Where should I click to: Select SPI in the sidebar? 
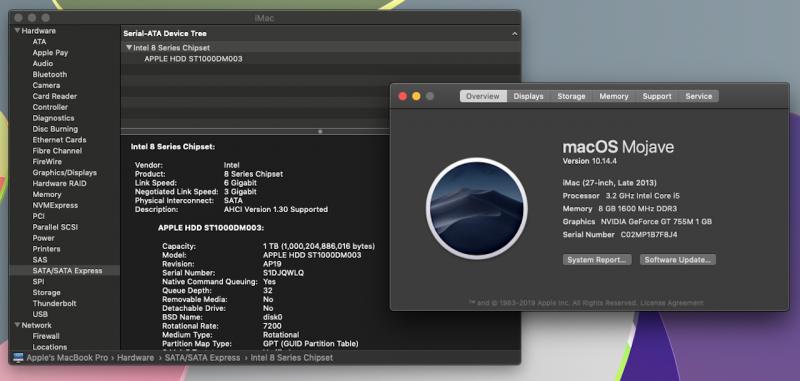pos(38,282)
